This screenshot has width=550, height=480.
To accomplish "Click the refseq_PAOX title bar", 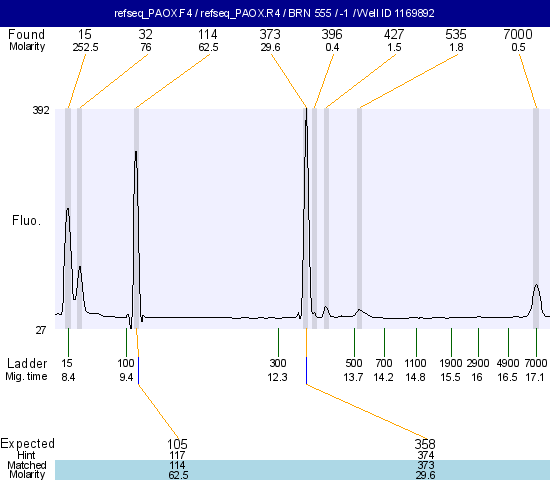I will [275, 13].
